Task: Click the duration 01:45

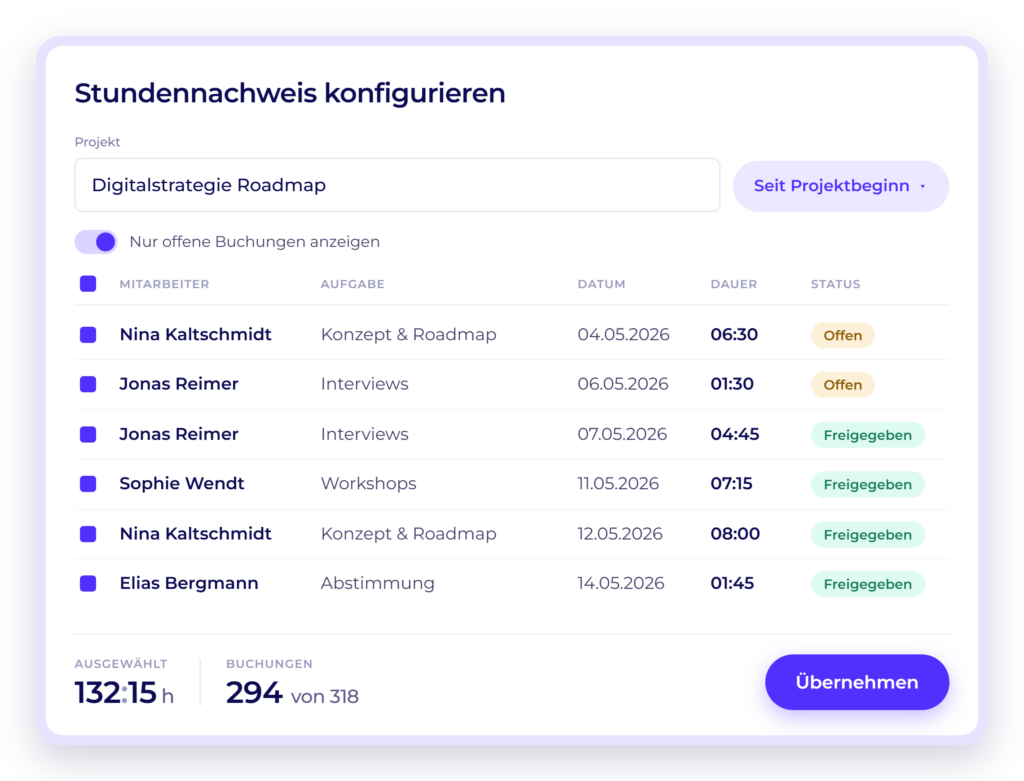Action: coord(732,583)
